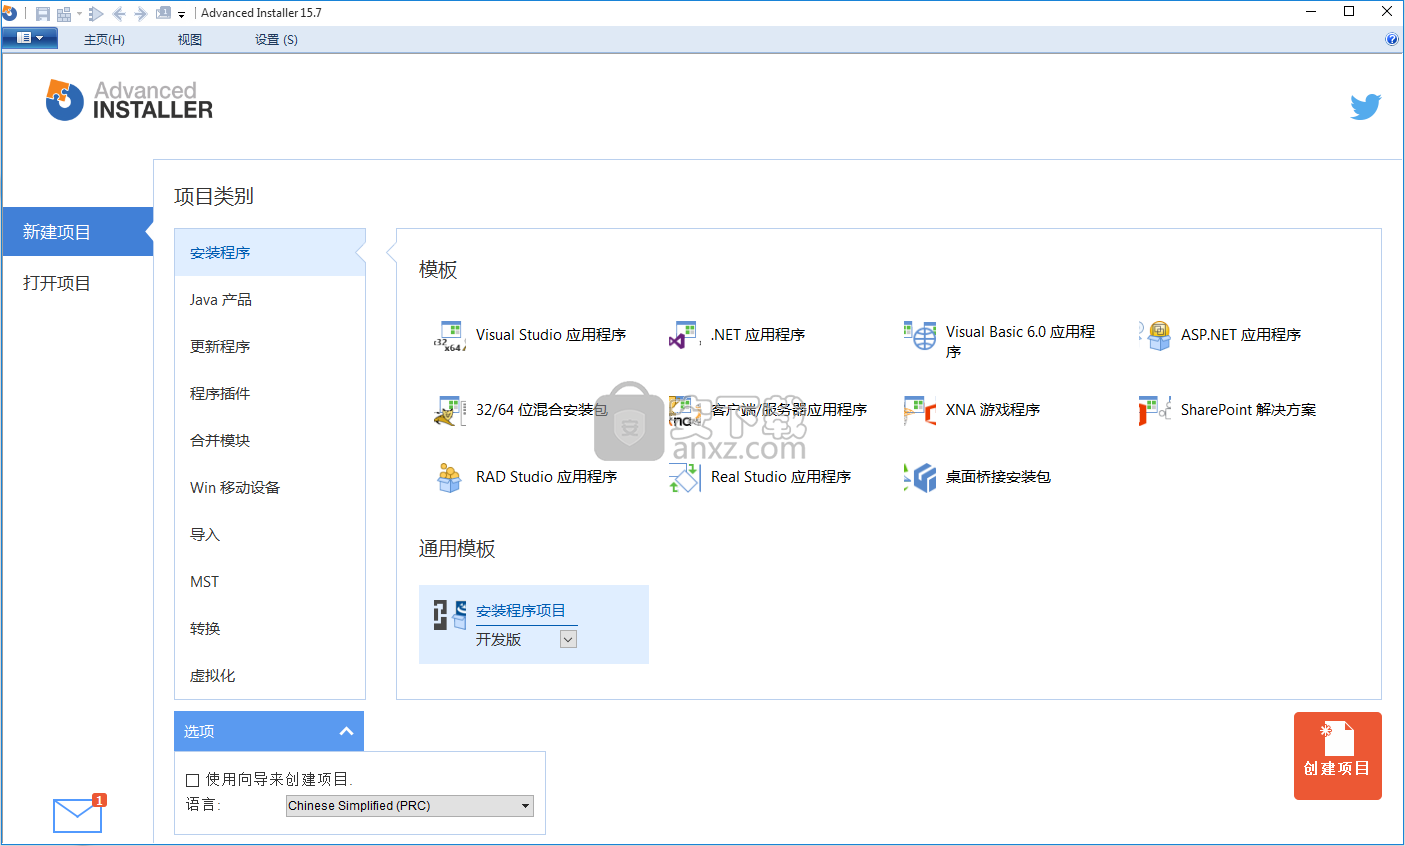The width and height of the screenshot is (1405, 846).
Task: Open the 语言 Chinese Simplified (PRC) combo box
Action: click(x=410, y=806)
